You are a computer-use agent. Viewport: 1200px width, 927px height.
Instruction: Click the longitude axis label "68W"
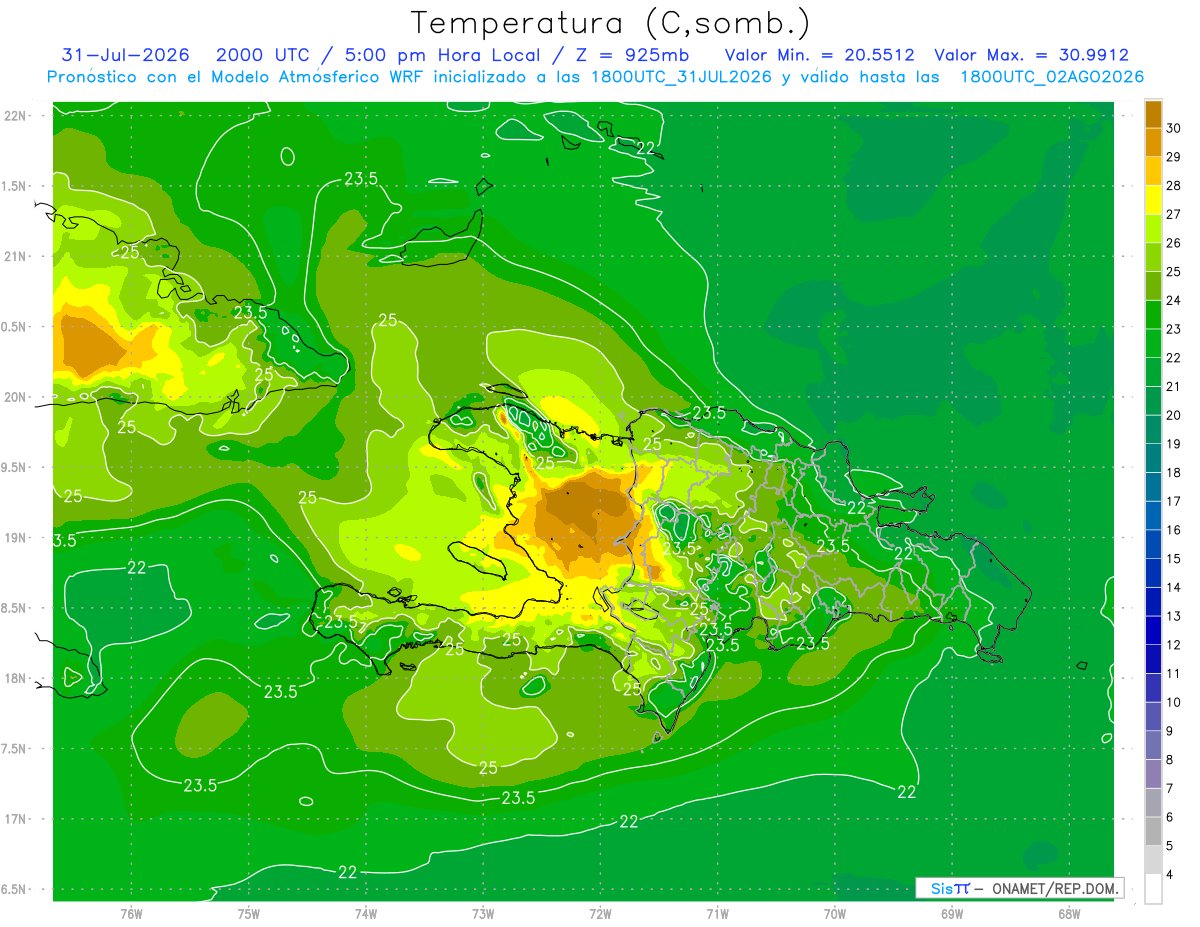[x=1069, y=914]
